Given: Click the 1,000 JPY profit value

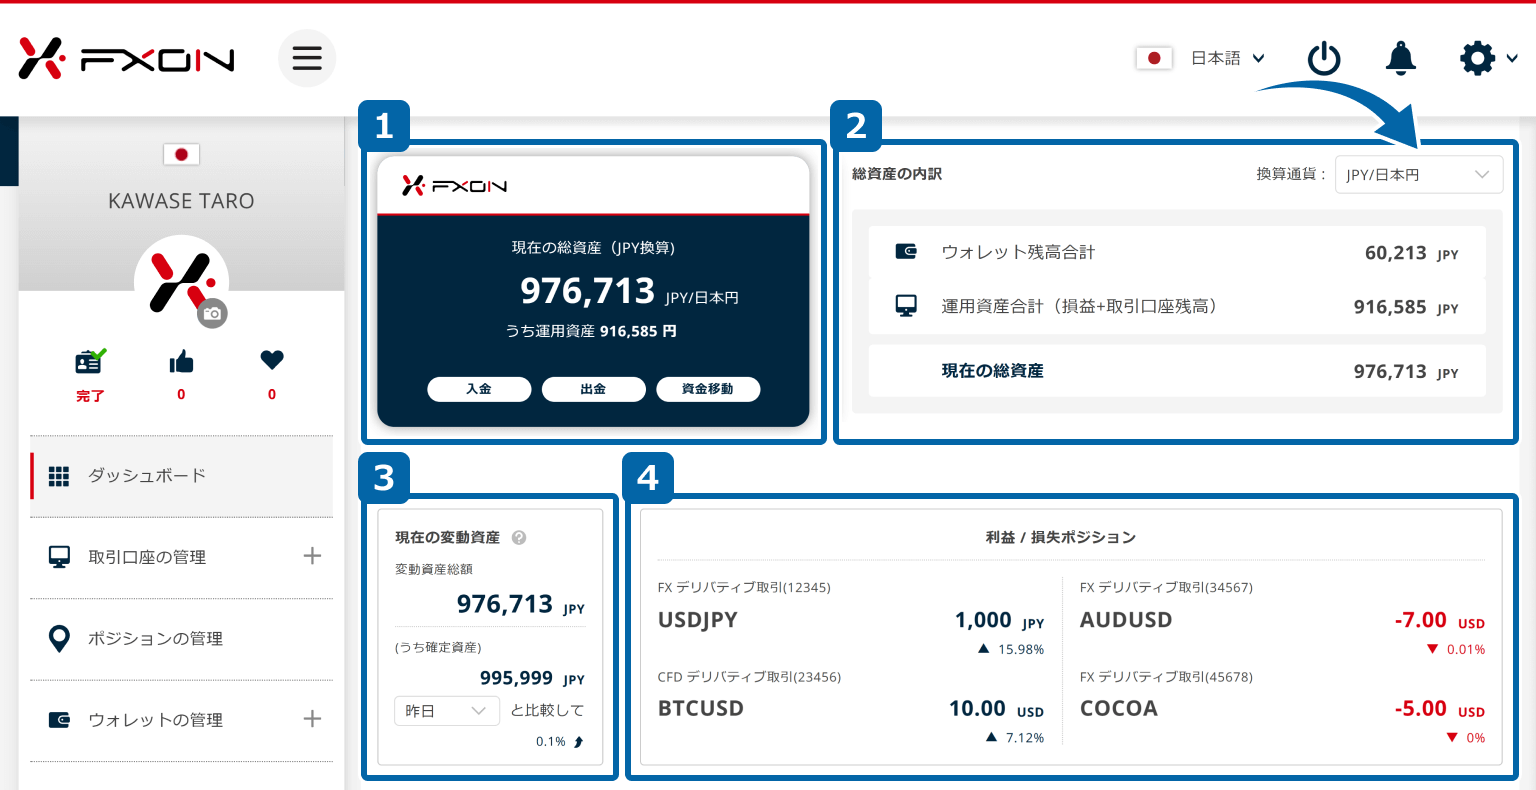Looking at the screenshot, I should coord(999,620).
